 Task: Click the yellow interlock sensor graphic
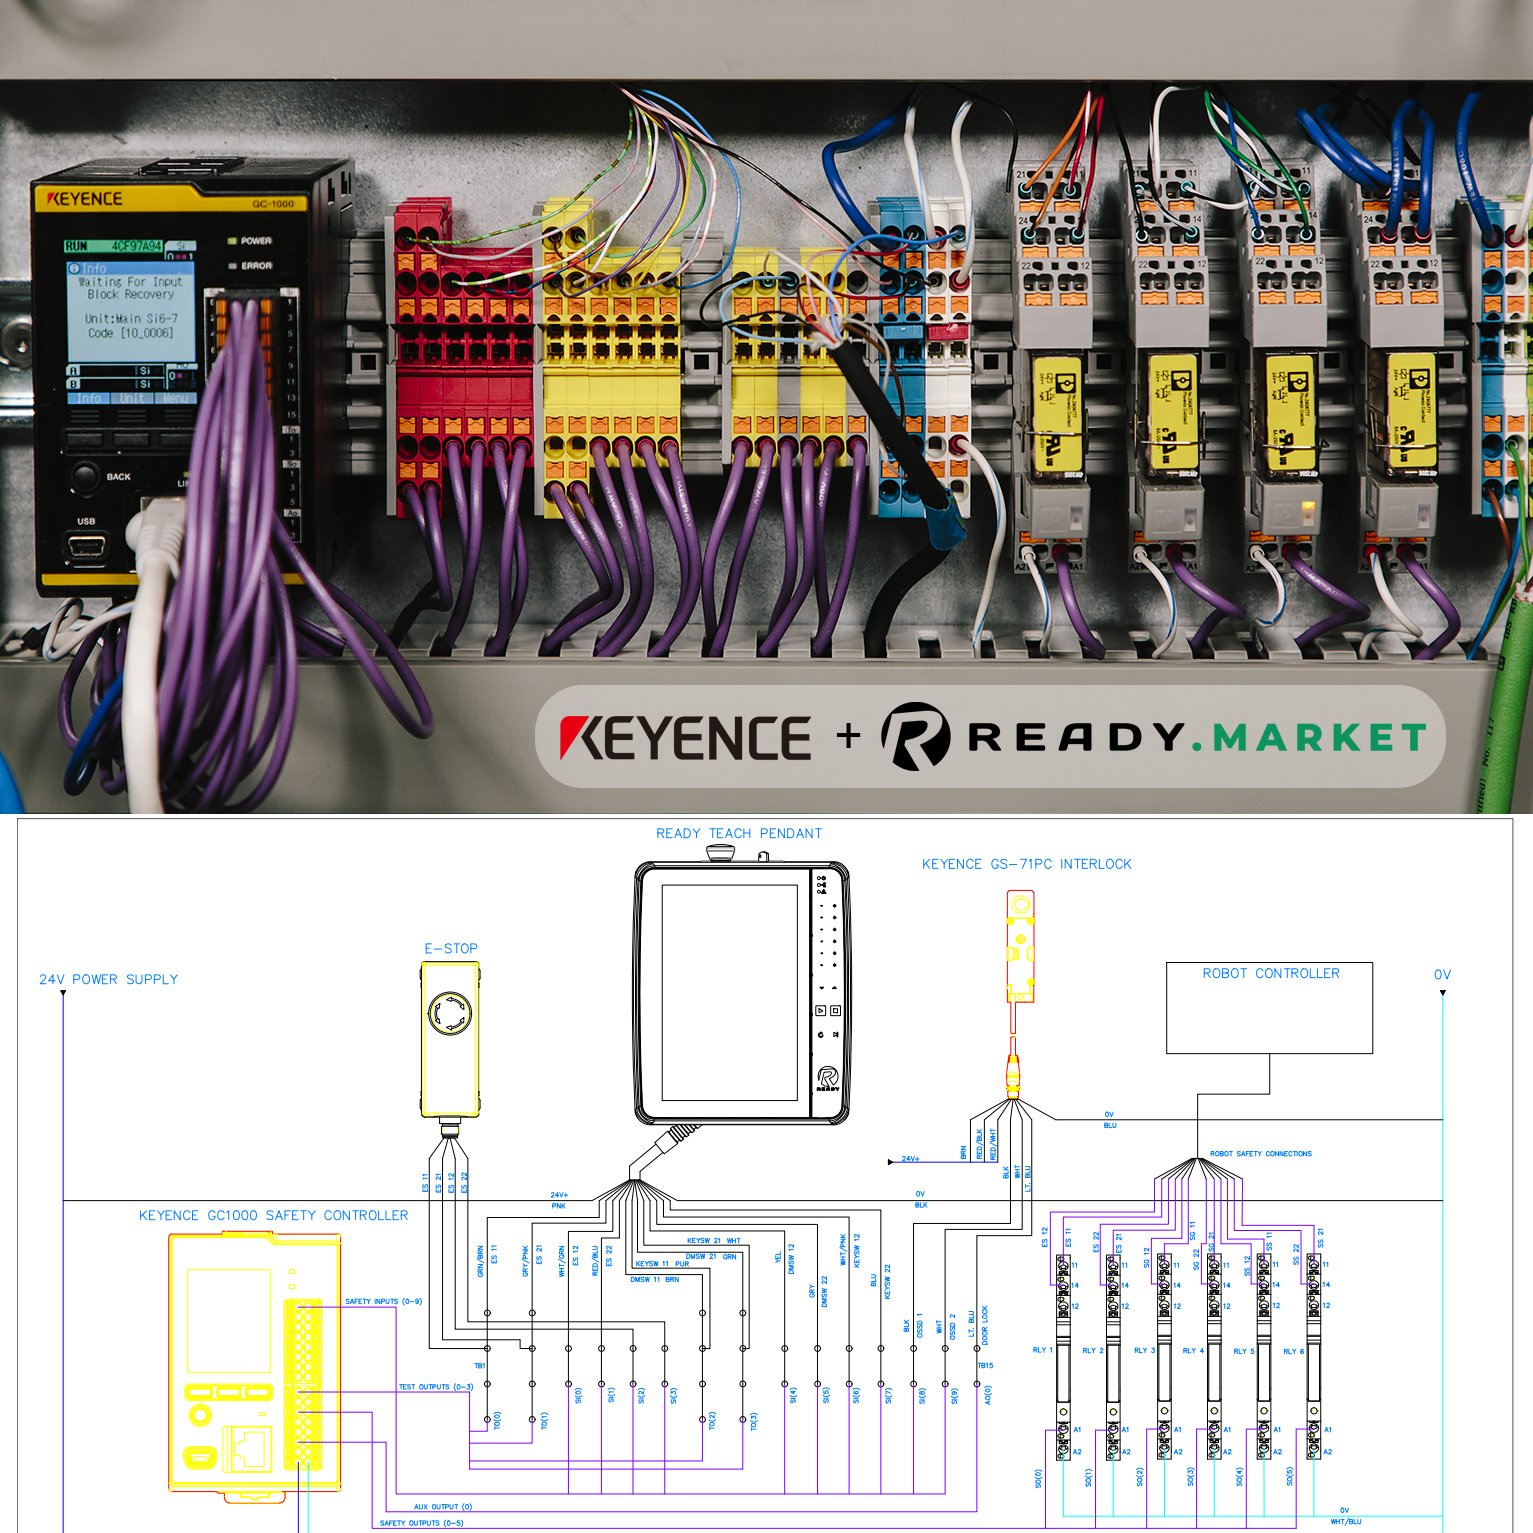tap(1020, 946)
